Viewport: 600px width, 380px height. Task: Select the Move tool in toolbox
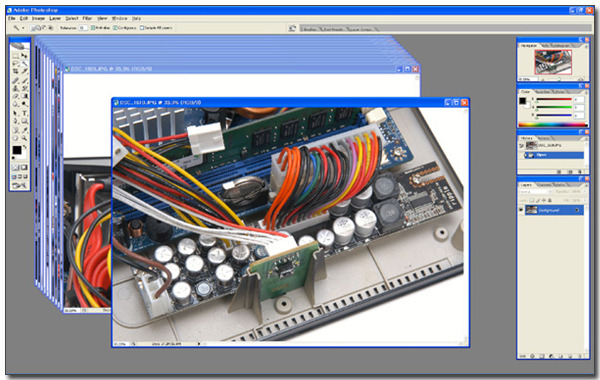tap(24, 56)
